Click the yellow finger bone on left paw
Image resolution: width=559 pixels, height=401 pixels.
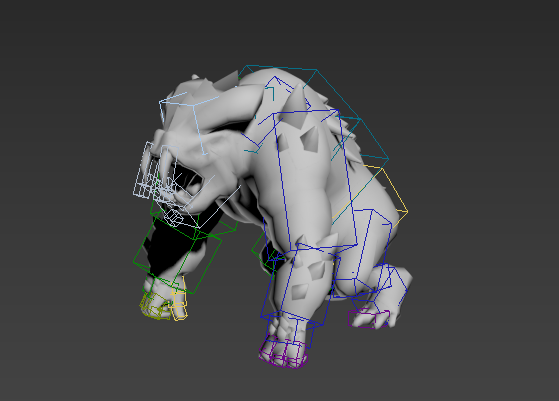click(179, 299)
